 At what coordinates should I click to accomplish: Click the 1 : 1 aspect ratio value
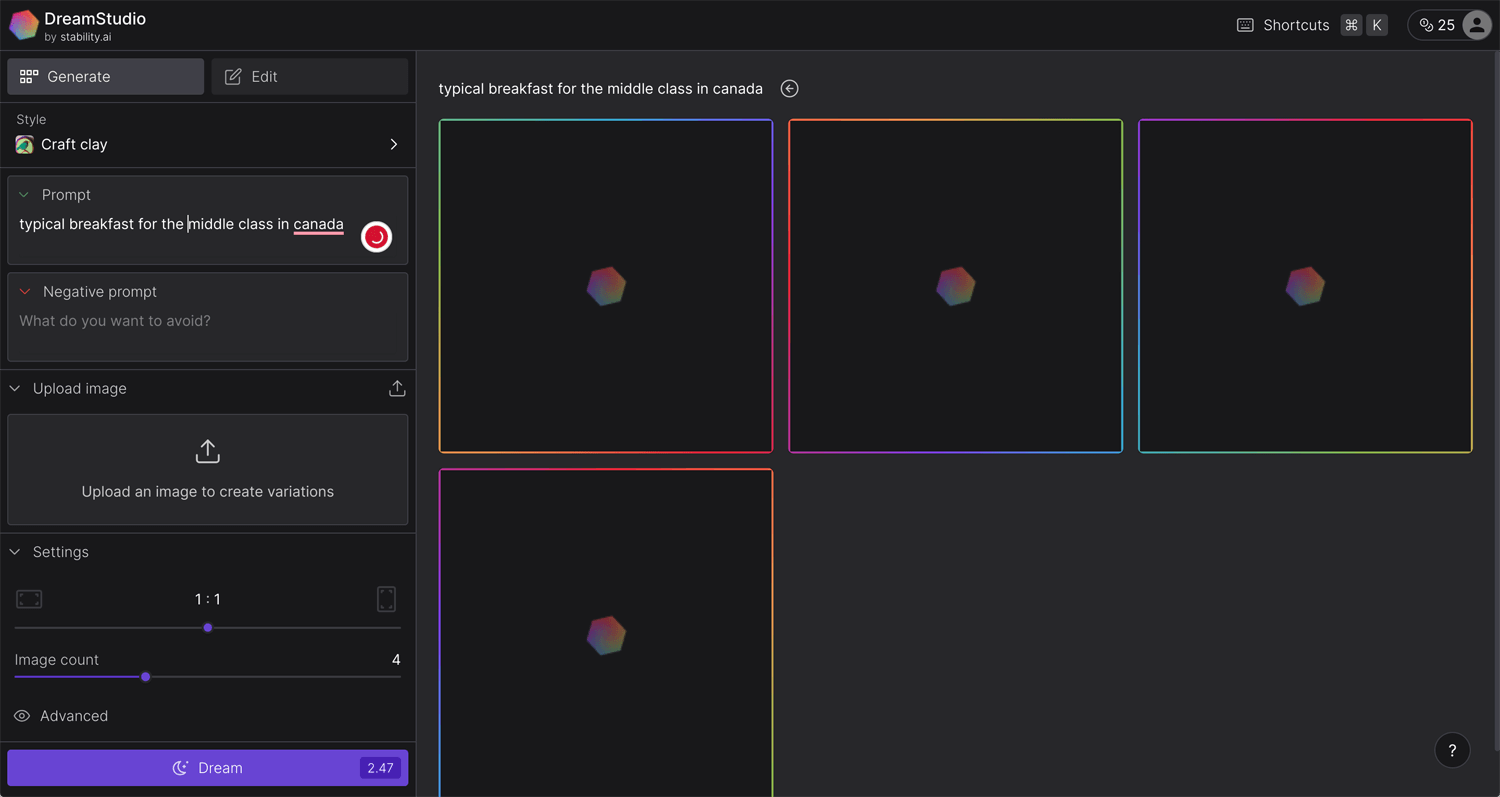click(208, 599)
